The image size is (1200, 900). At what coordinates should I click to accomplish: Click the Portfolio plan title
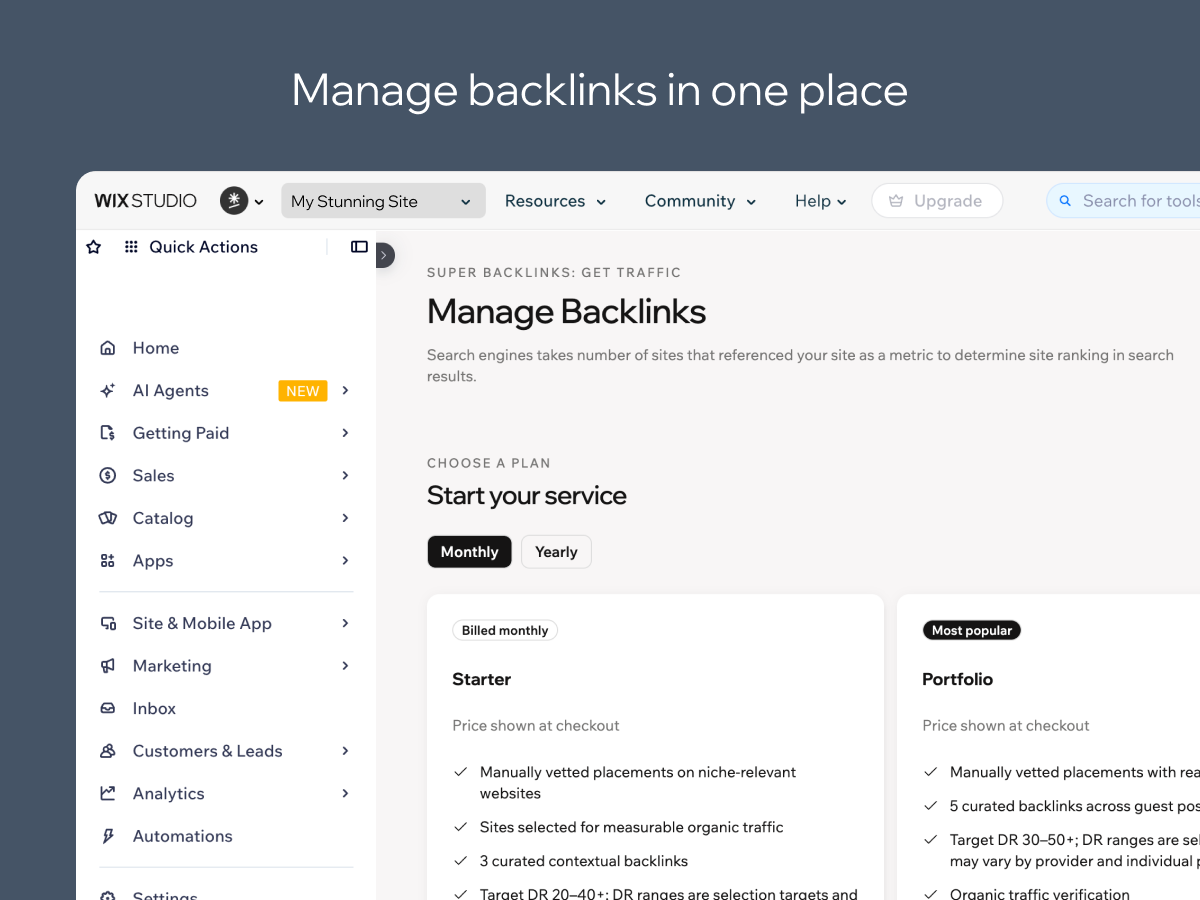[958, 679]
